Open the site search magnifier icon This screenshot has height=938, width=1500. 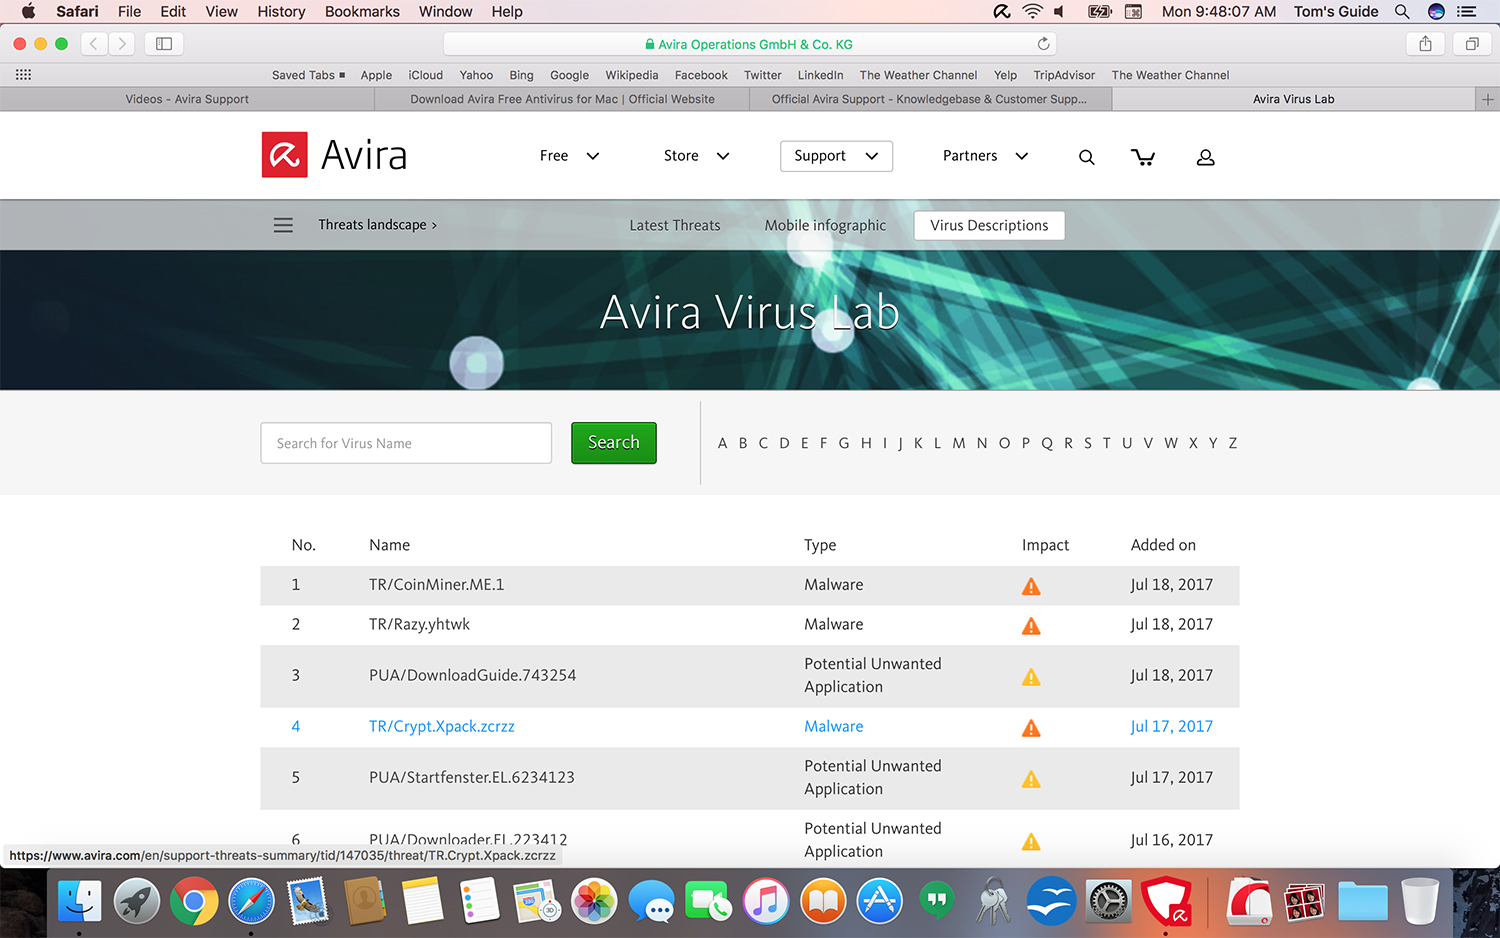click(1086, 157)
